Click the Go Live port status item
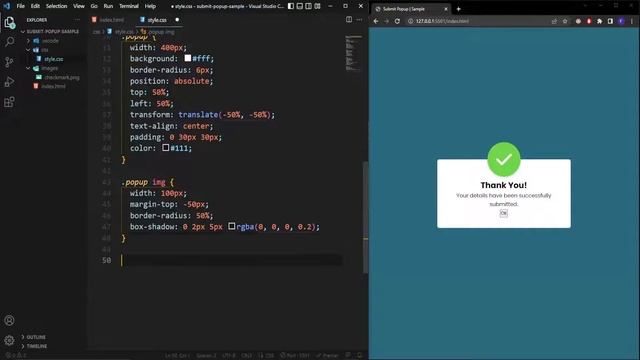This screenshot has width=640, height=360. click(295, 356)
